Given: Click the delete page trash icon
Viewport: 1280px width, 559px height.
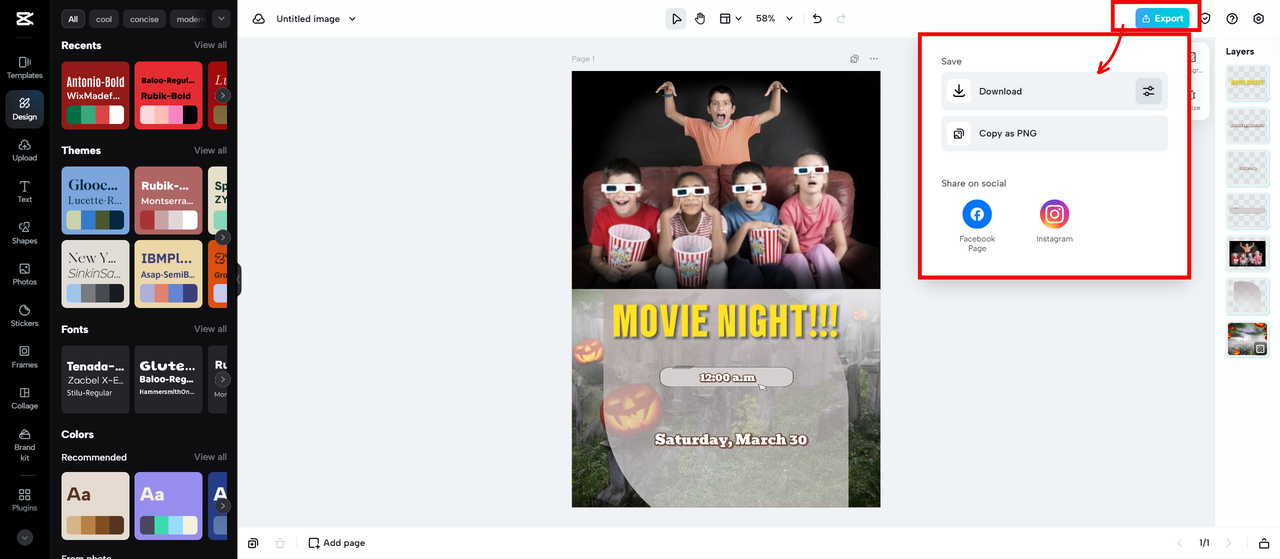Looking at the screenshot, I should (x=280, y=543).
